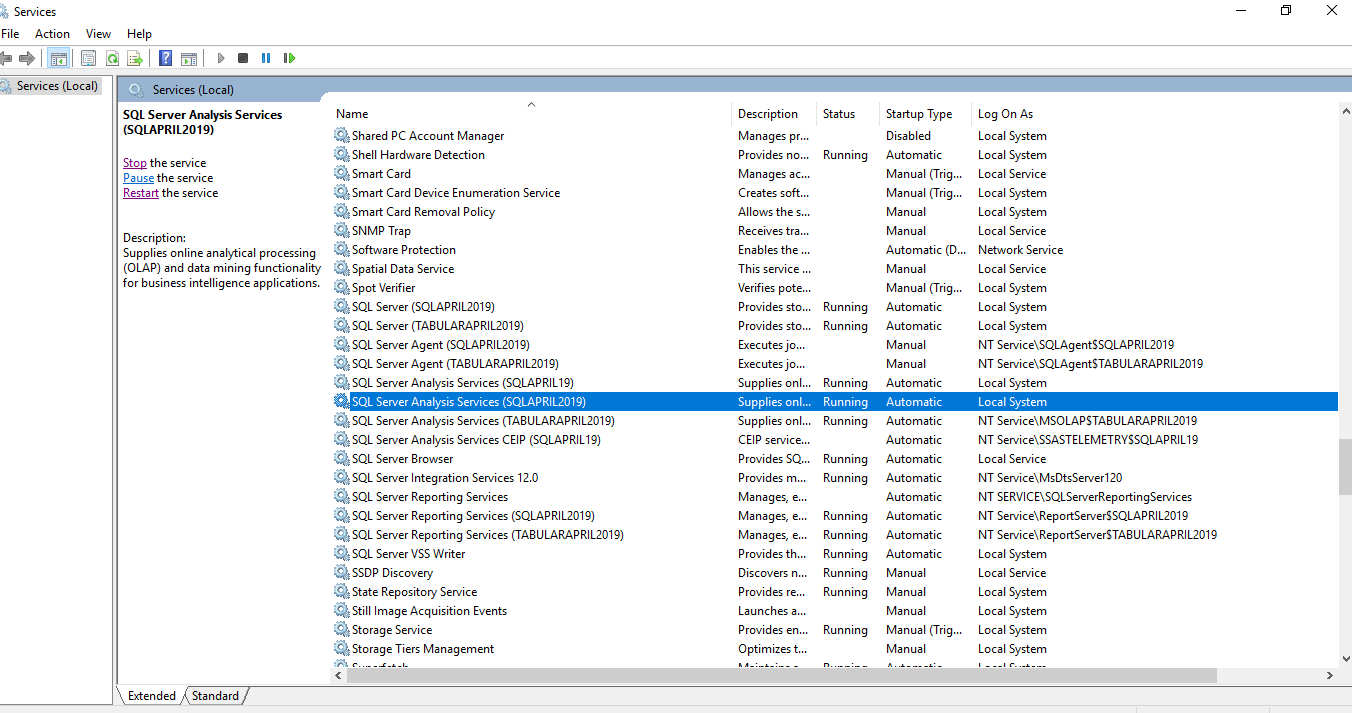Click the Pause Service toolbar icon
This screenshot has height=713, width=1352.
coord(266,58)
